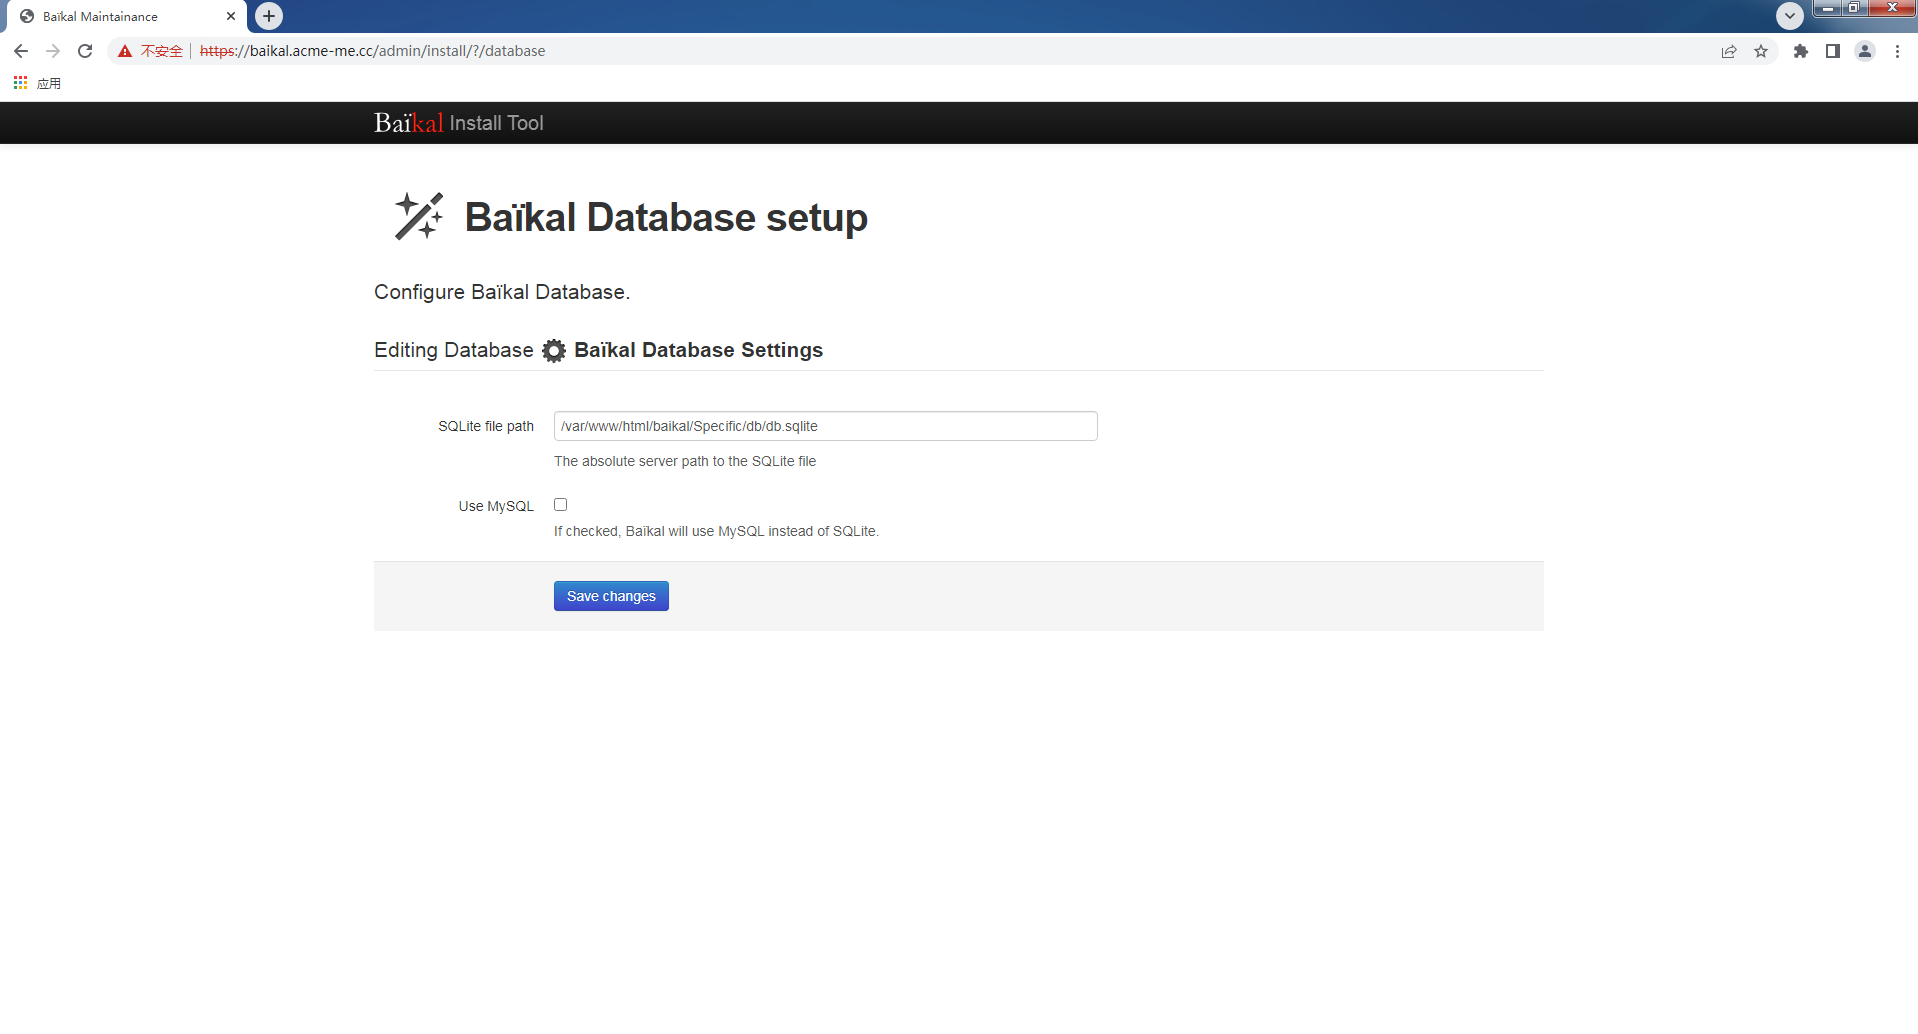Select the Baïkal Maintainance tab
Image resolution: width=1918 pixels, height=1034 pixels.
click(x=126, y=16)
